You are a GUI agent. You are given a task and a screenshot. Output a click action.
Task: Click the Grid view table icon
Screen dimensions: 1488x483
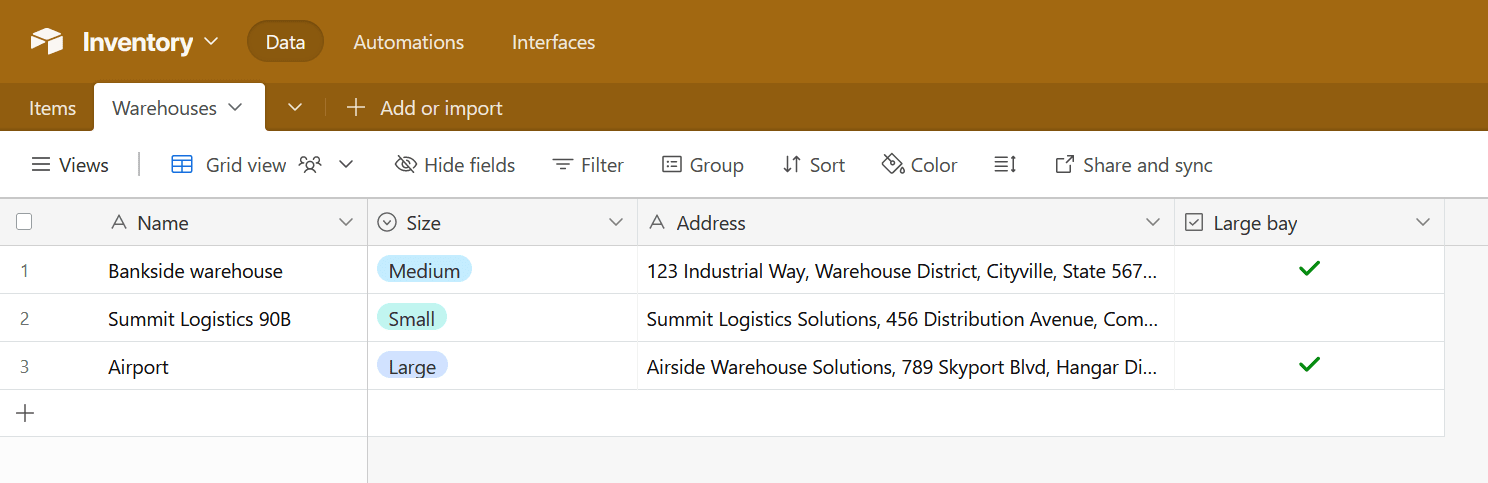pos(182,165)
